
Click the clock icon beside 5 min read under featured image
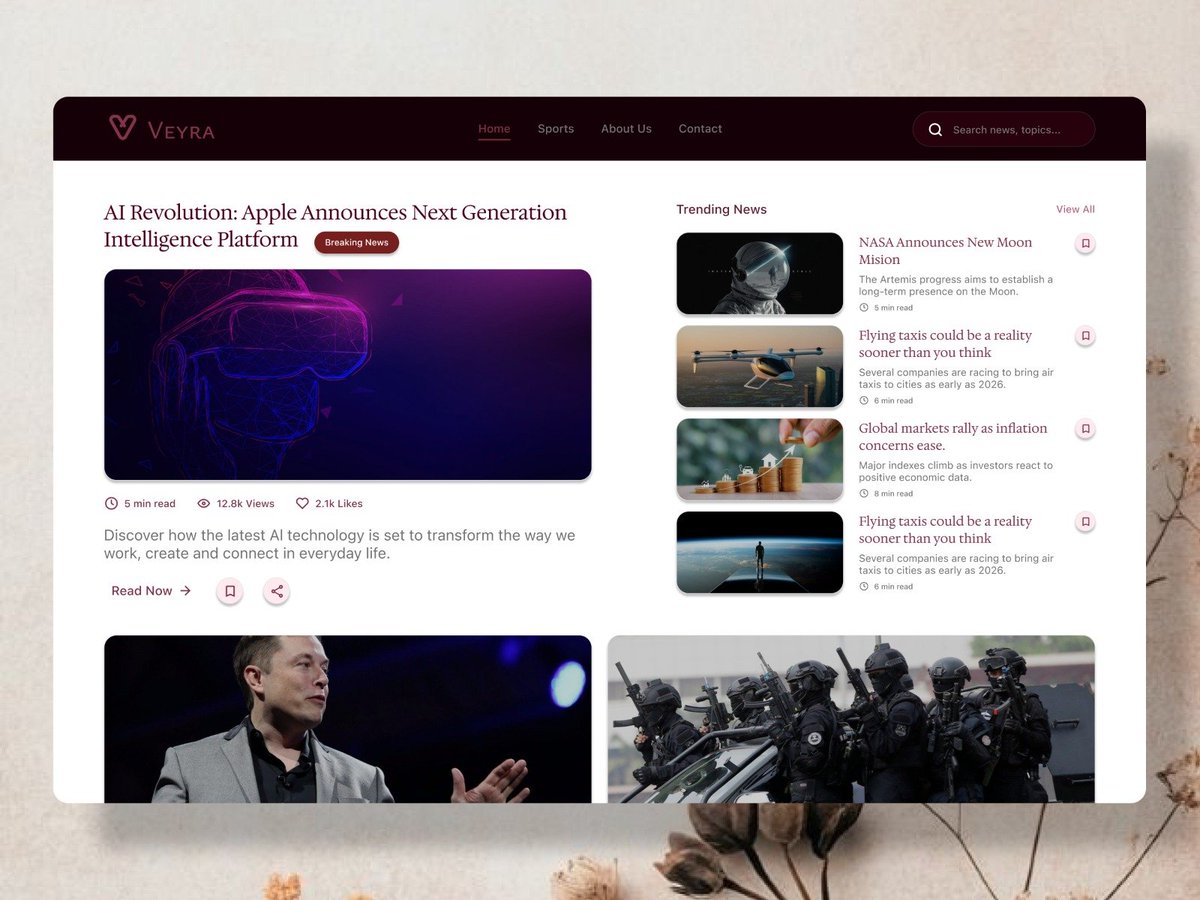click(111, 504)
